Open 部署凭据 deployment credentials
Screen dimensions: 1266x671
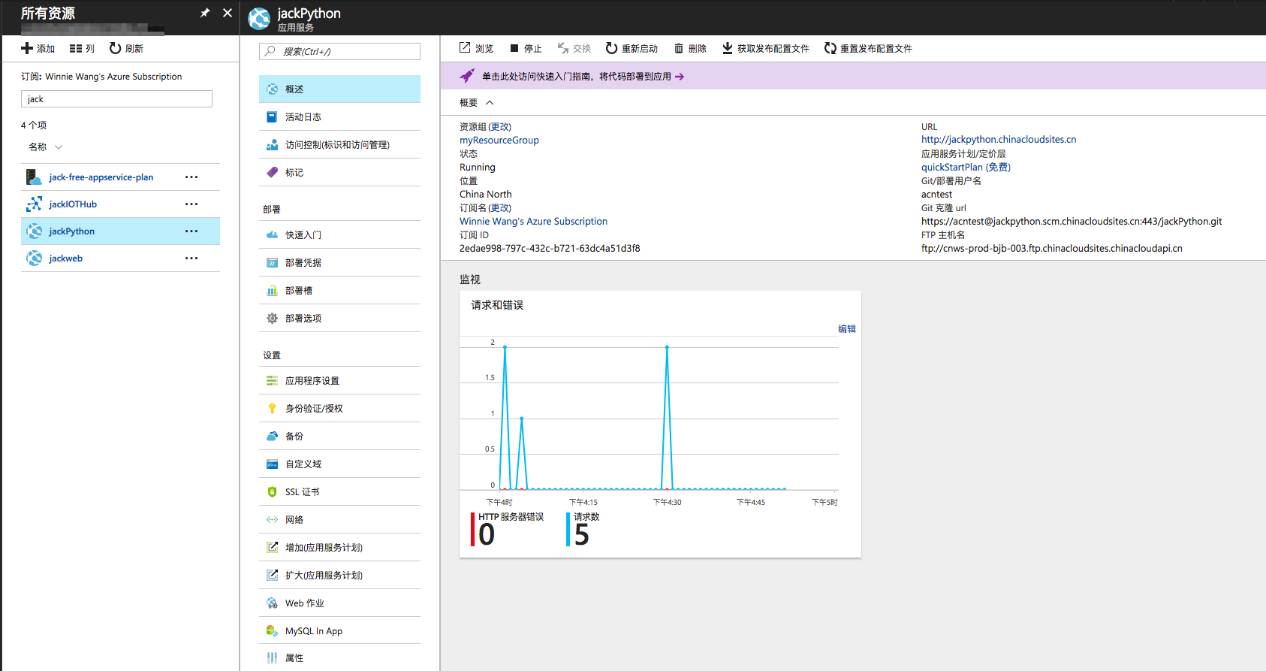[x=340, y=263]
